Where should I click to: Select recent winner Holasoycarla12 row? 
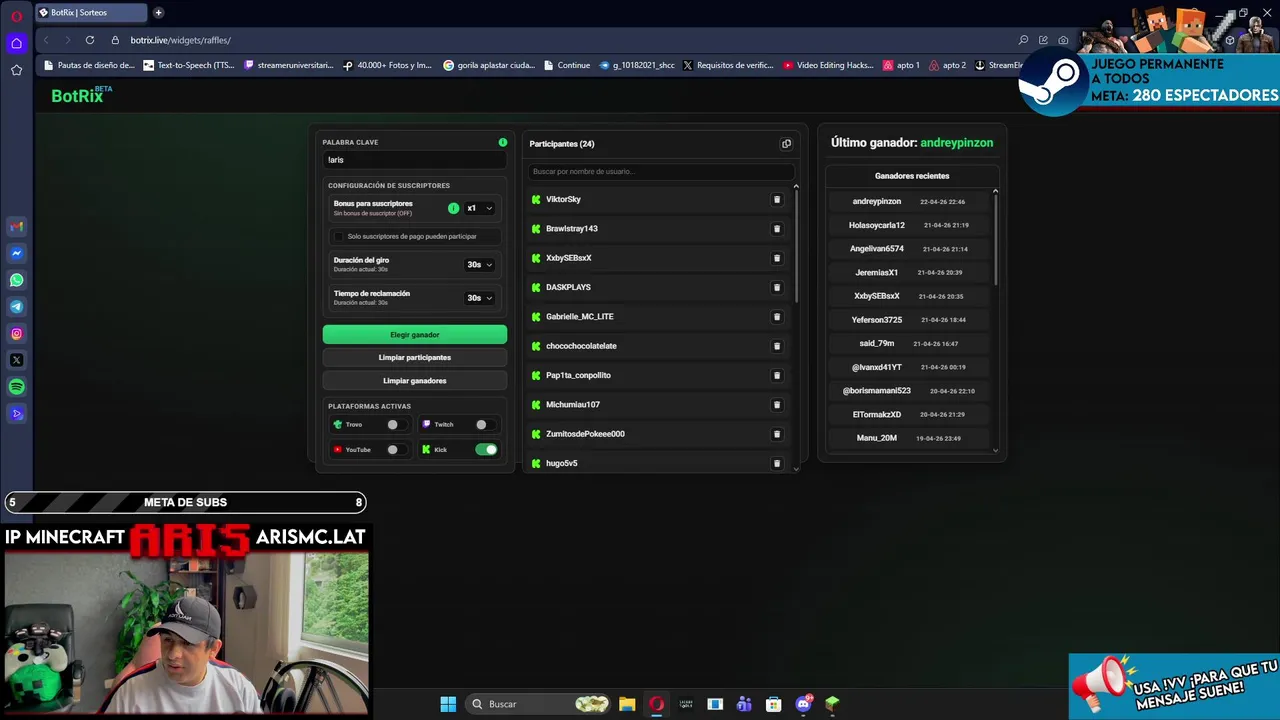pyautogui.click(x=909, y=225)
